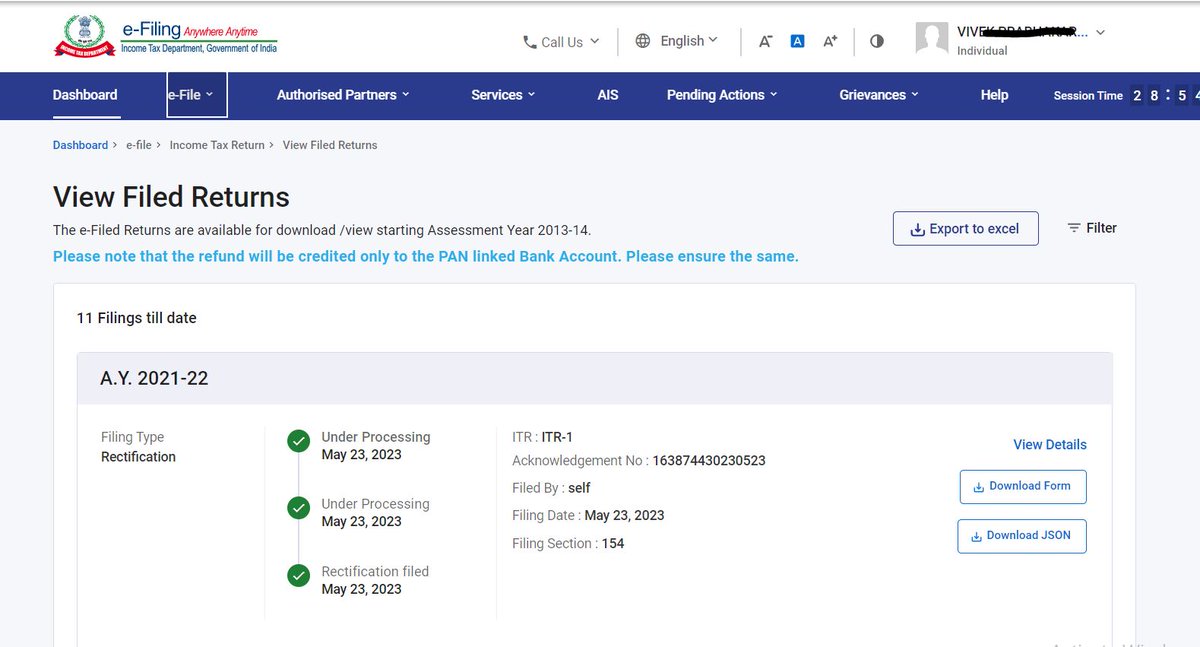The image size is (1200, 647).
Task: Click e-file breadcrumb
Action: [139, 145]
